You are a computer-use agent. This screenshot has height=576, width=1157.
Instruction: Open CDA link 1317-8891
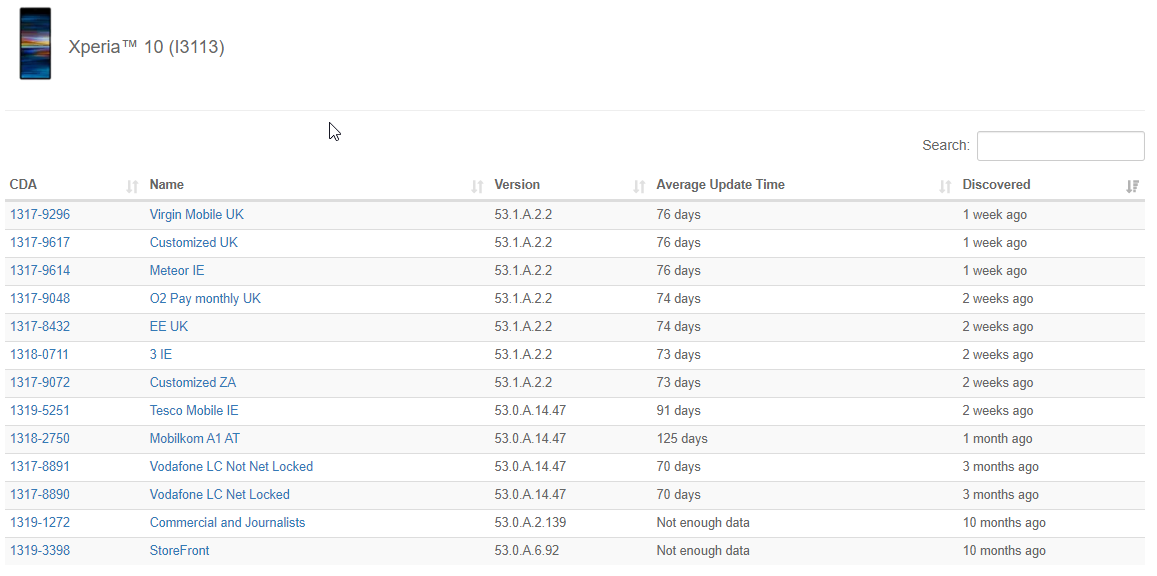[40, 467]
